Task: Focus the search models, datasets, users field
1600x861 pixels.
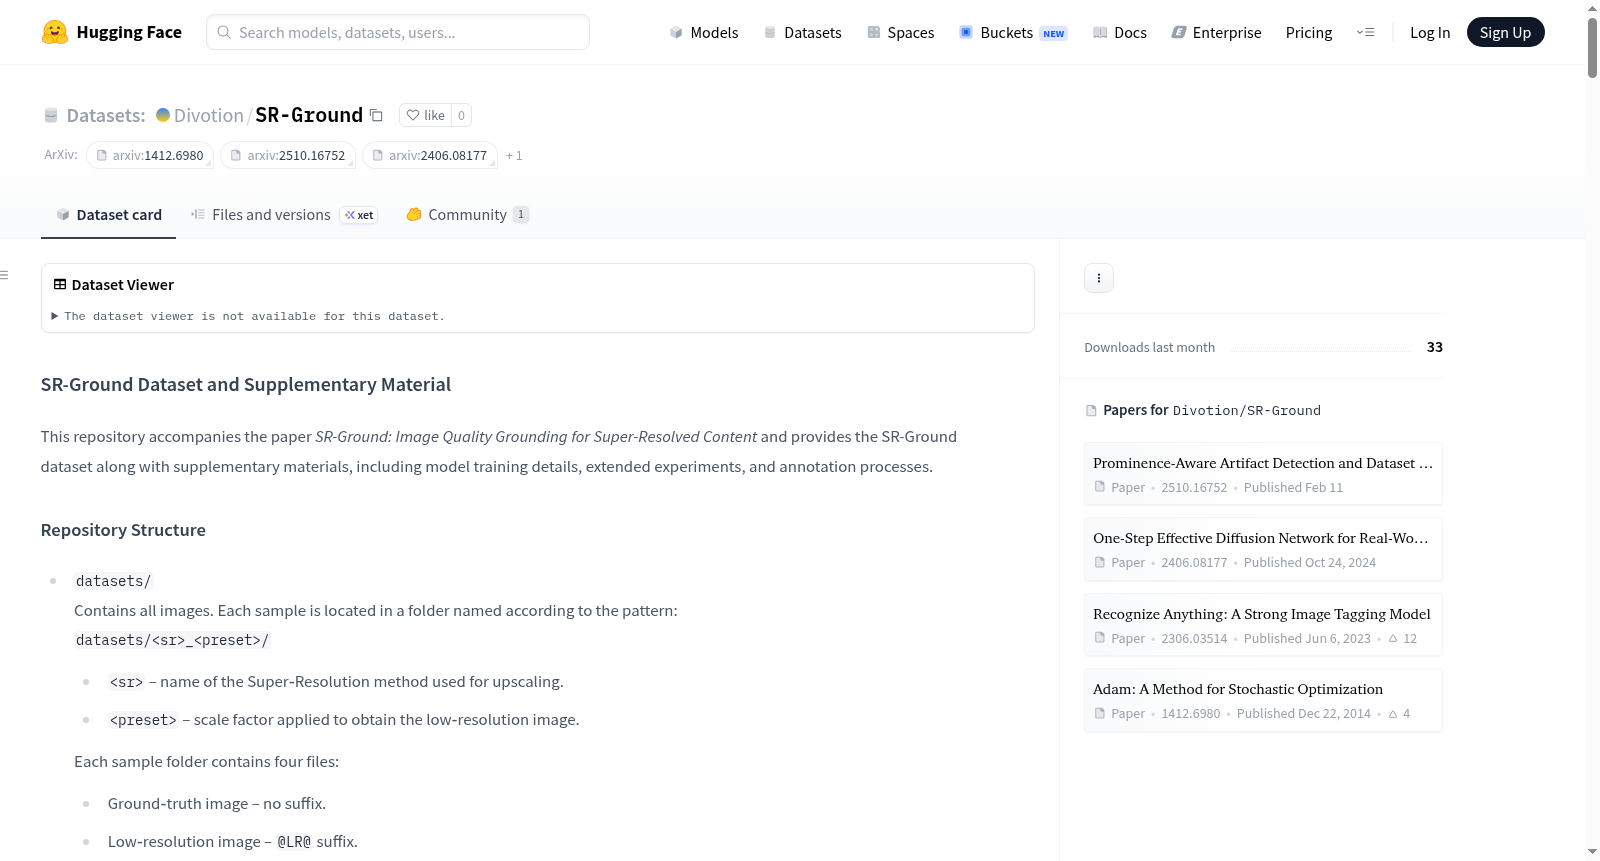Action: (398, 32)
